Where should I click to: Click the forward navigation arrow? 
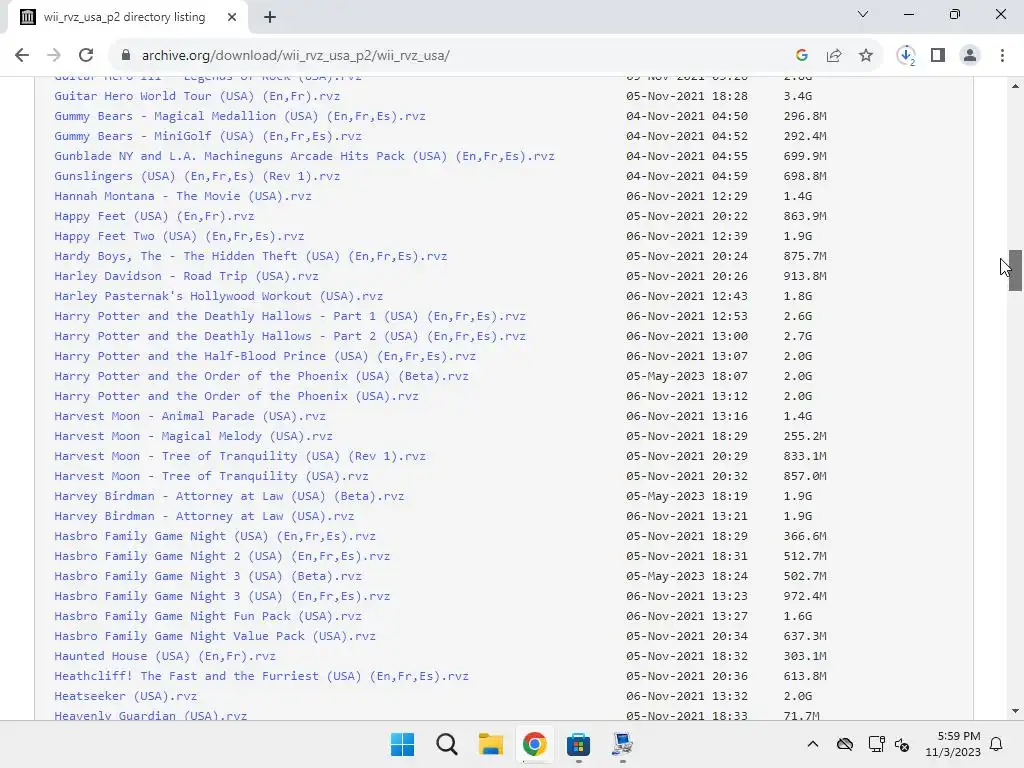click(x=54, y=56)
